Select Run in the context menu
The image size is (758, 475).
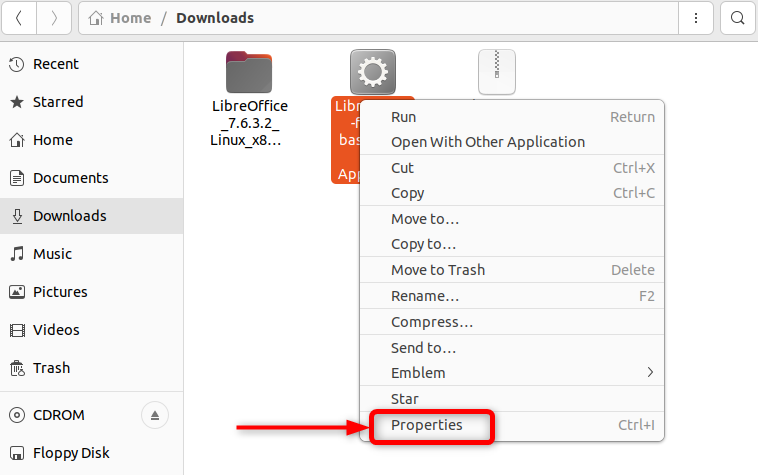coord(403,117)
